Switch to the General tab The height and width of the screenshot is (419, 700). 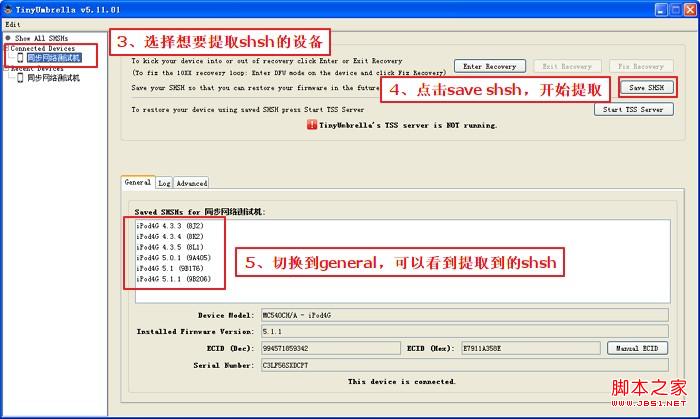tap(138, 183)
